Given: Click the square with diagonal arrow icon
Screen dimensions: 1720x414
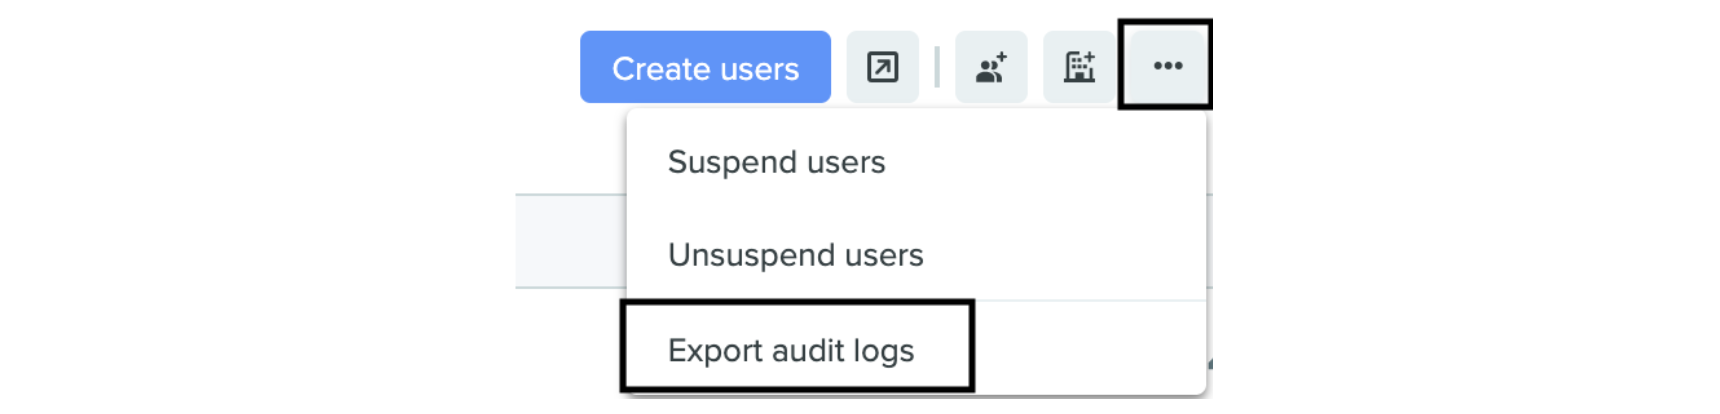Looking at the screenshot, I should [882, 67].
